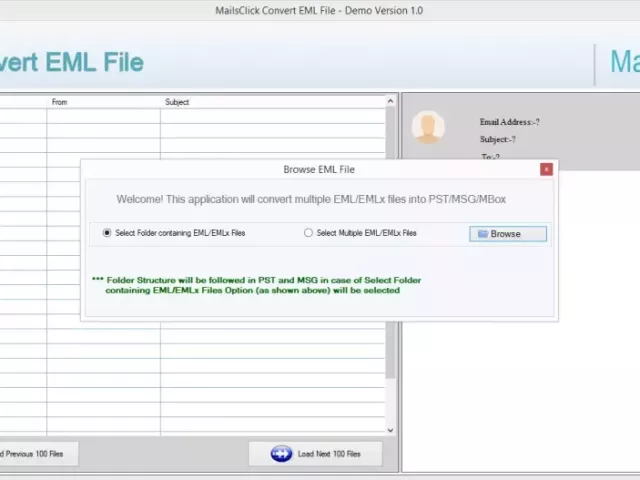Click the MailsClick Convert EML File window title
The image size is (640, 480).
319,11
